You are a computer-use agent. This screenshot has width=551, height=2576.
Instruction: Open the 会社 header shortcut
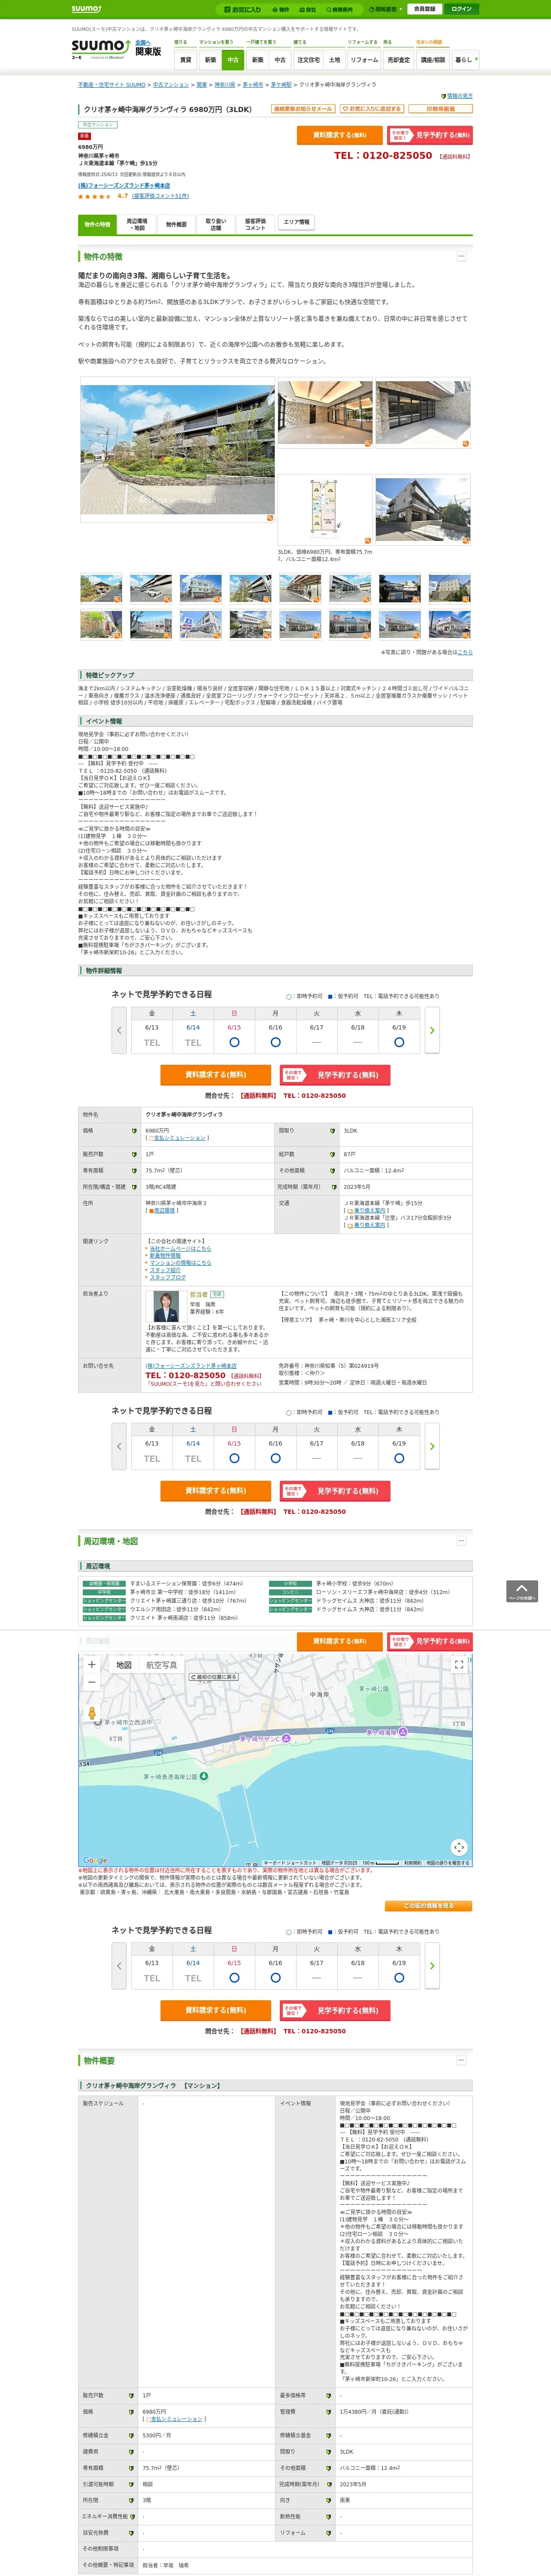click(x=308, y=9)
